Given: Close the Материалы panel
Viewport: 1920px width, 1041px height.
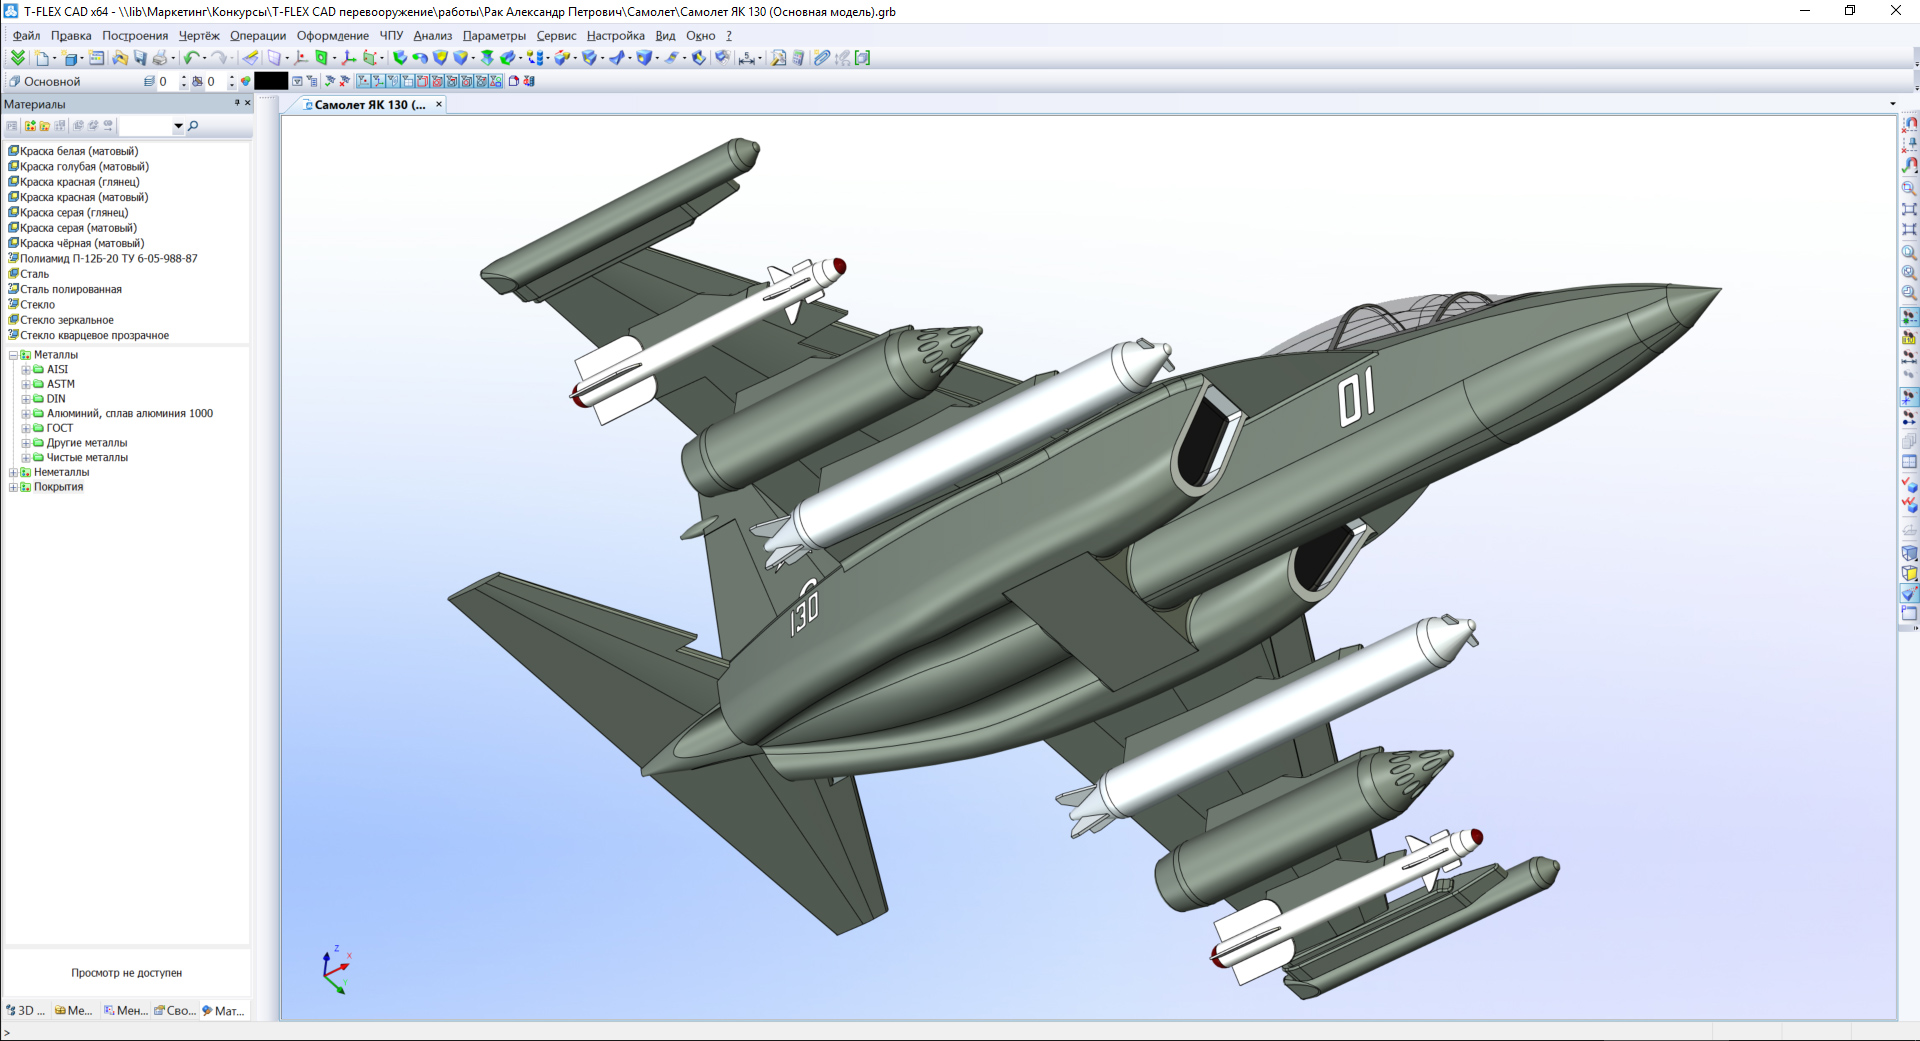Looking at the screenshot, I should click(x=248, y=103).
